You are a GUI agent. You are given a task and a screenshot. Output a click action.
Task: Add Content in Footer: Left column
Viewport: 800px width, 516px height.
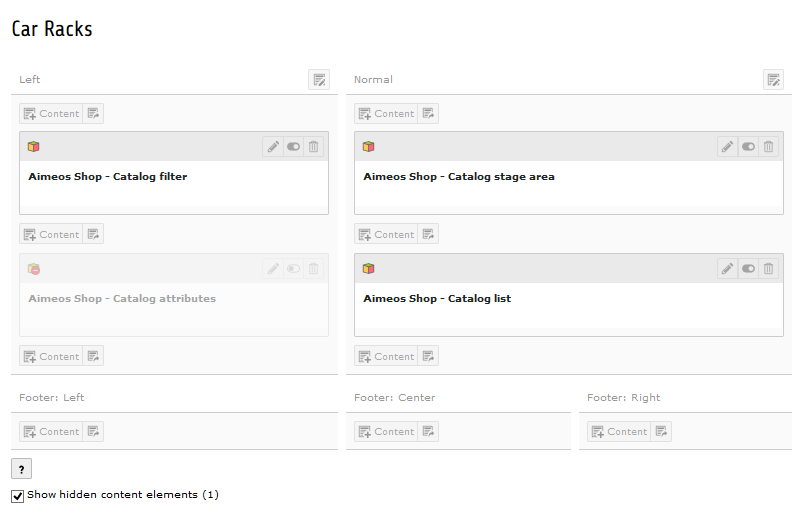(x=52, y=431)
